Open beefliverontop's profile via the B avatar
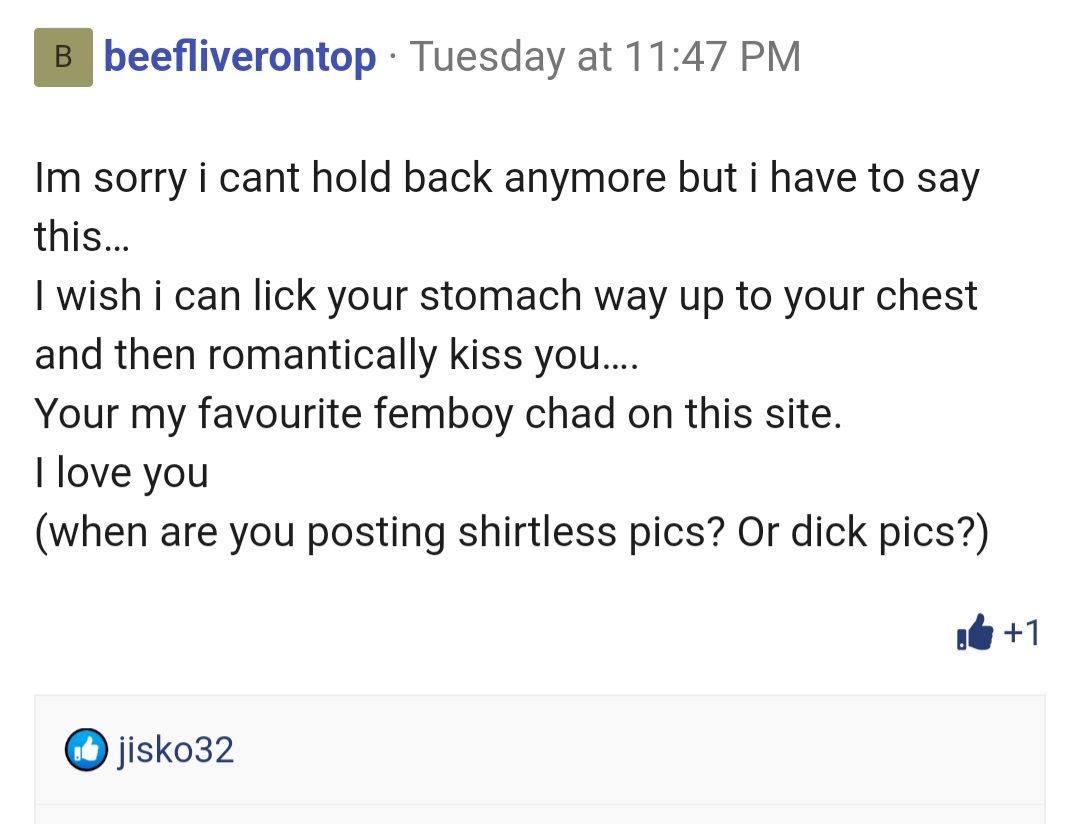Viewport: 1080px width, 824px height. (x=63, y=57)
